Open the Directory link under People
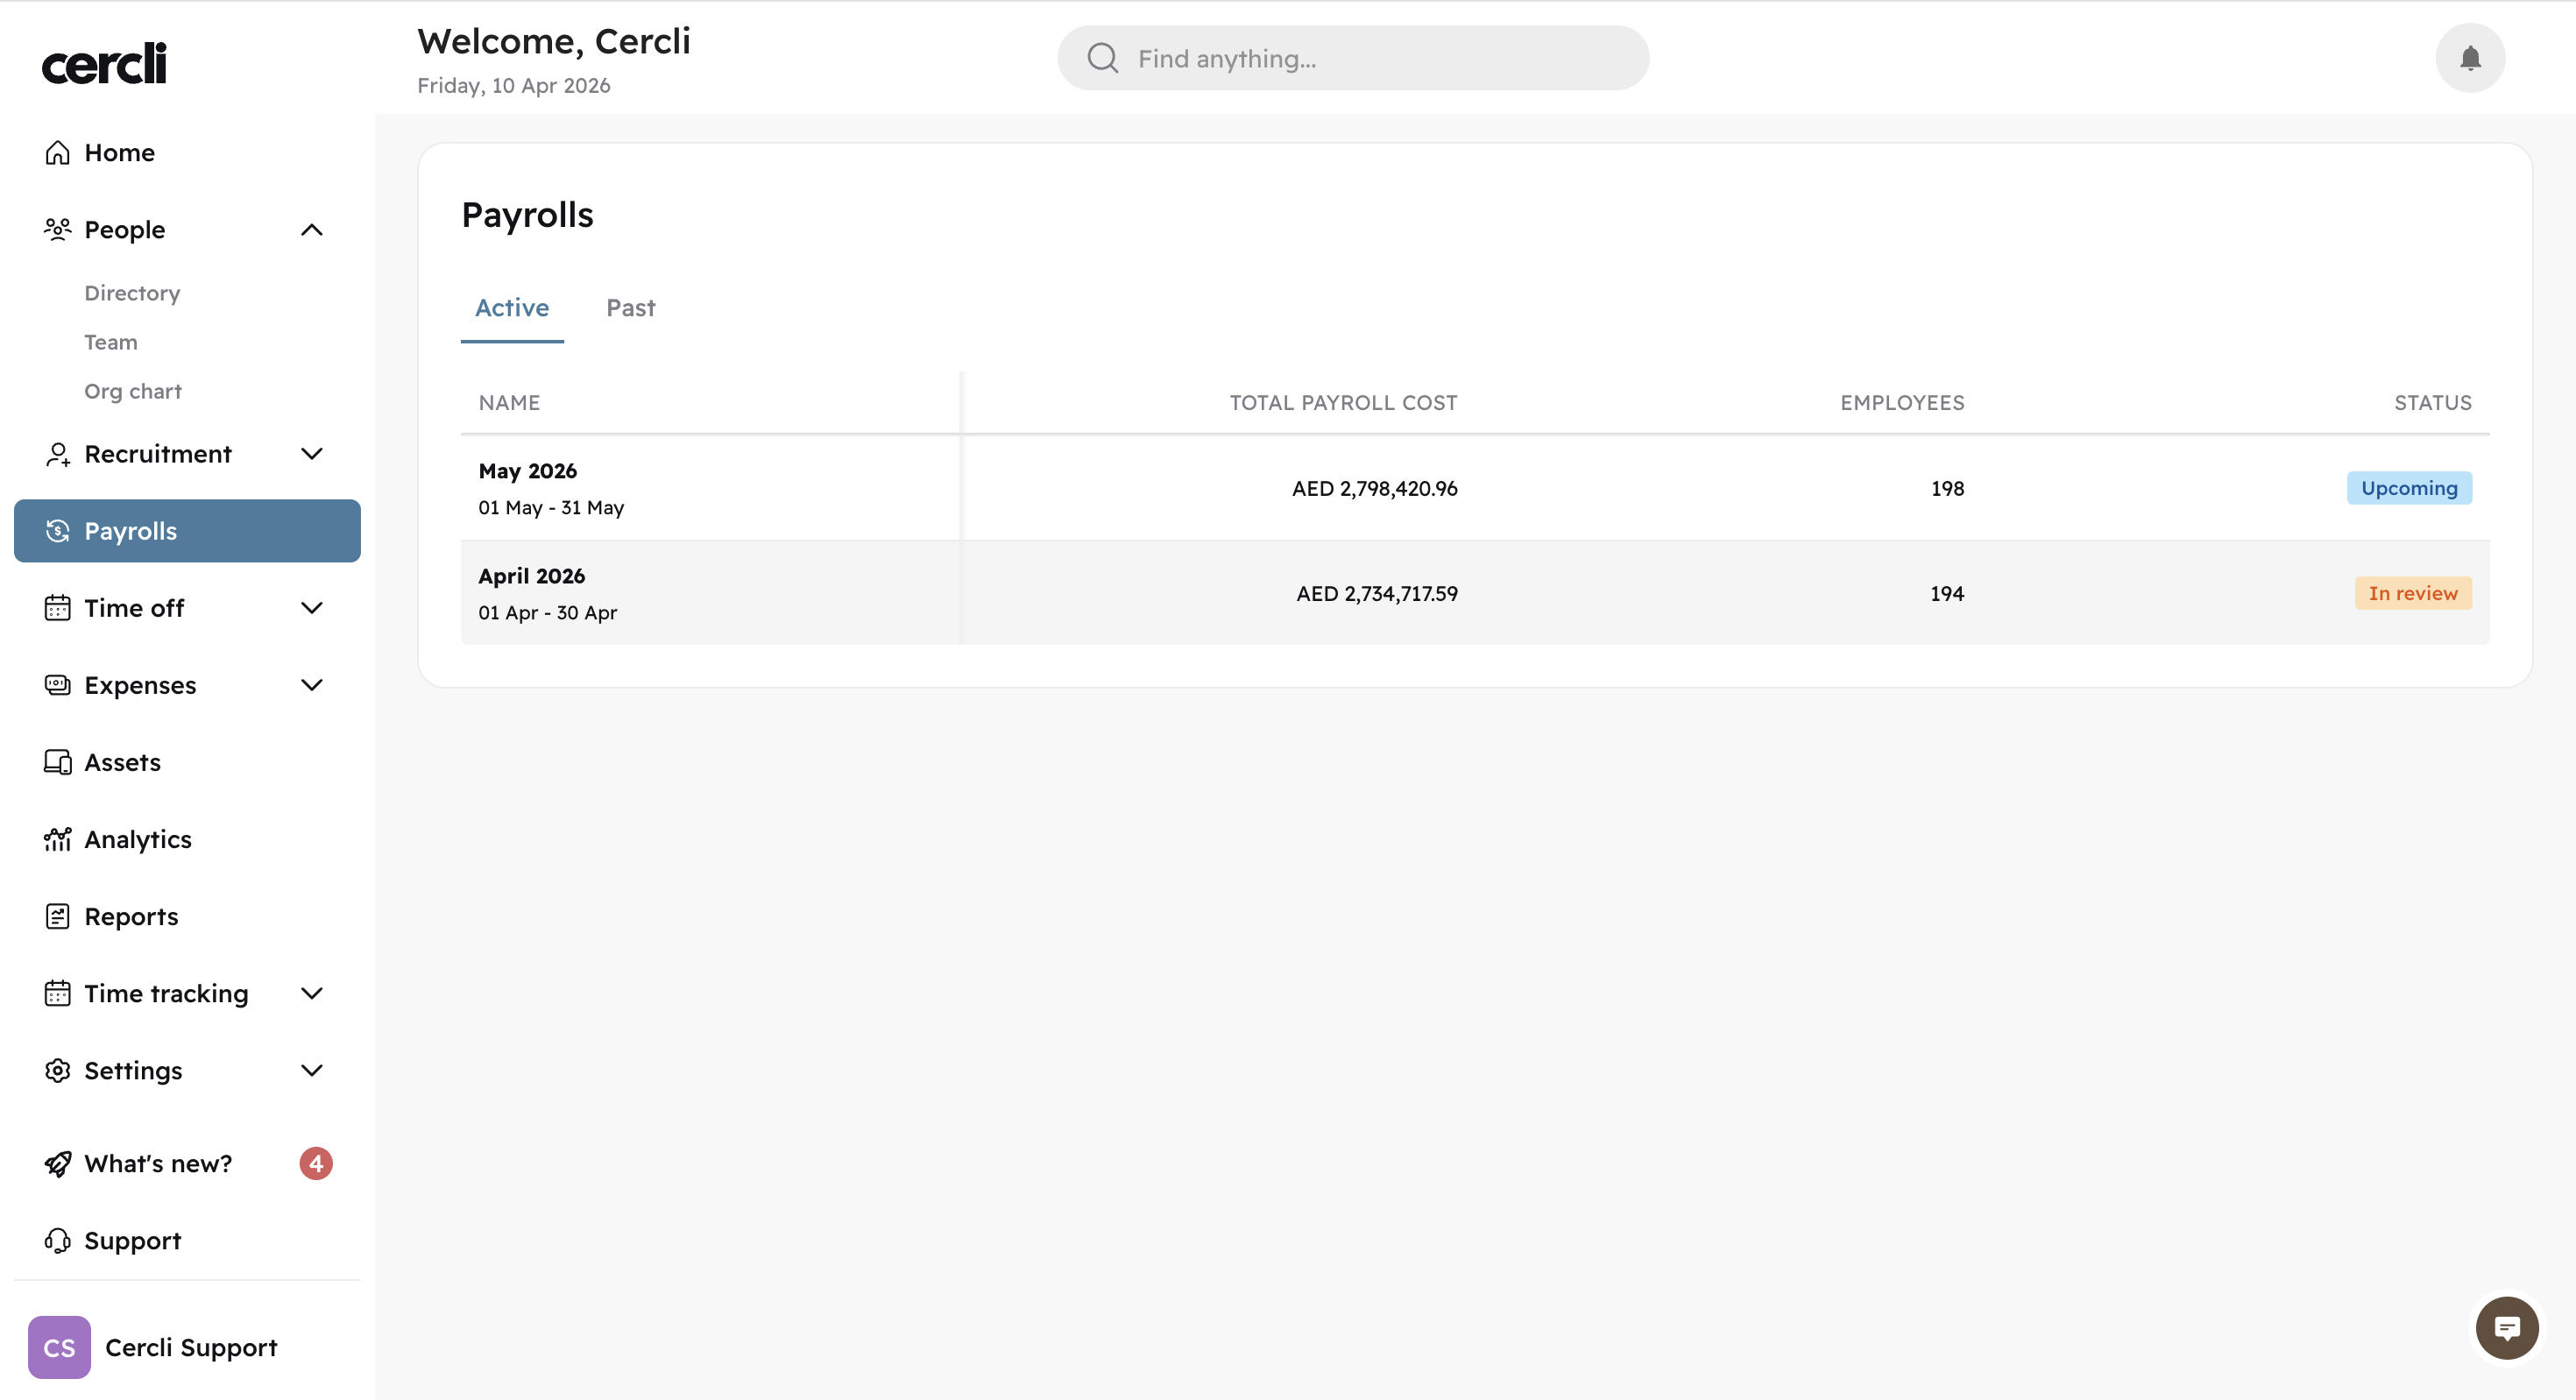Screen dimensions: 2576x1400 pyautogui.click(x=132, y=293)
